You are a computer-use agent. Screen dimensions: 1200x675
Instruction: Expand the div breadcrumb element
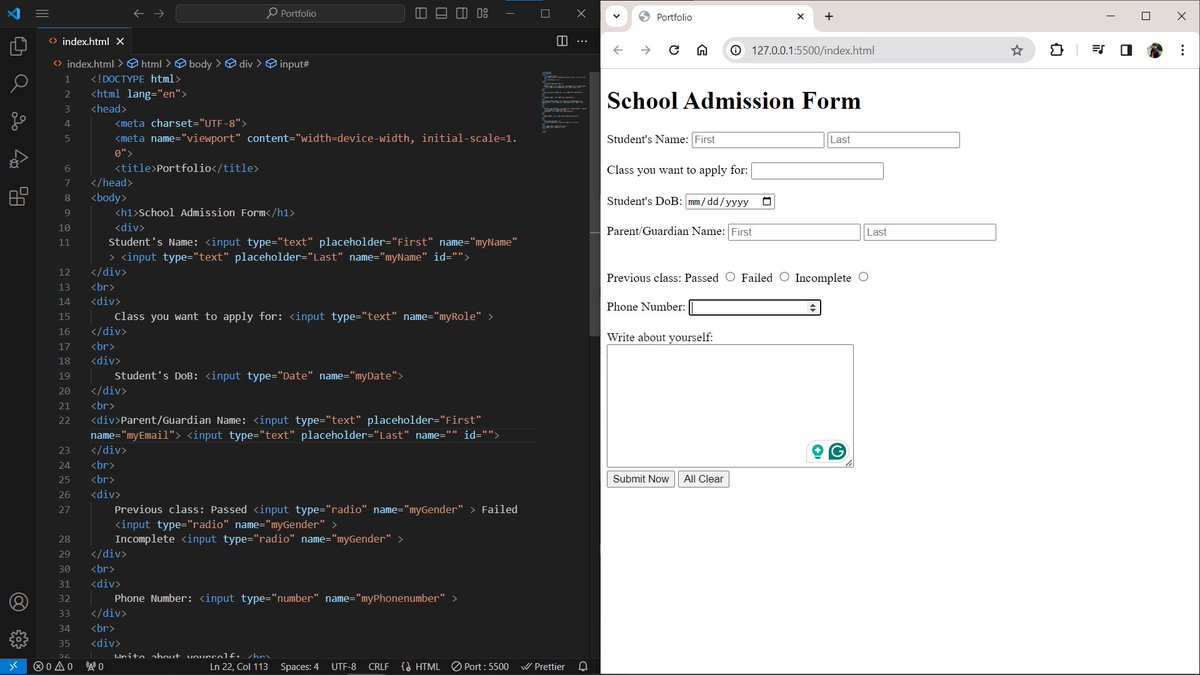click(x=239, y=63)
